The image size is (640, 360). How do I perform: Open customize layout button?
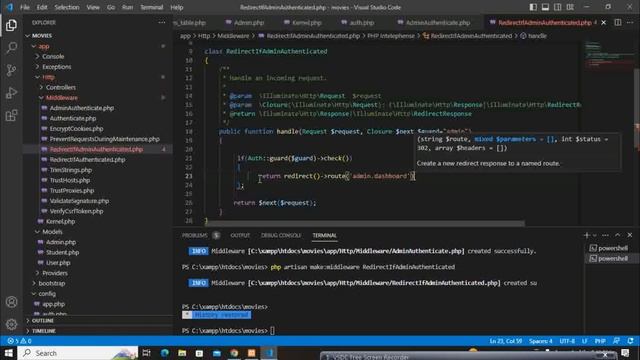tap(570, 7)
